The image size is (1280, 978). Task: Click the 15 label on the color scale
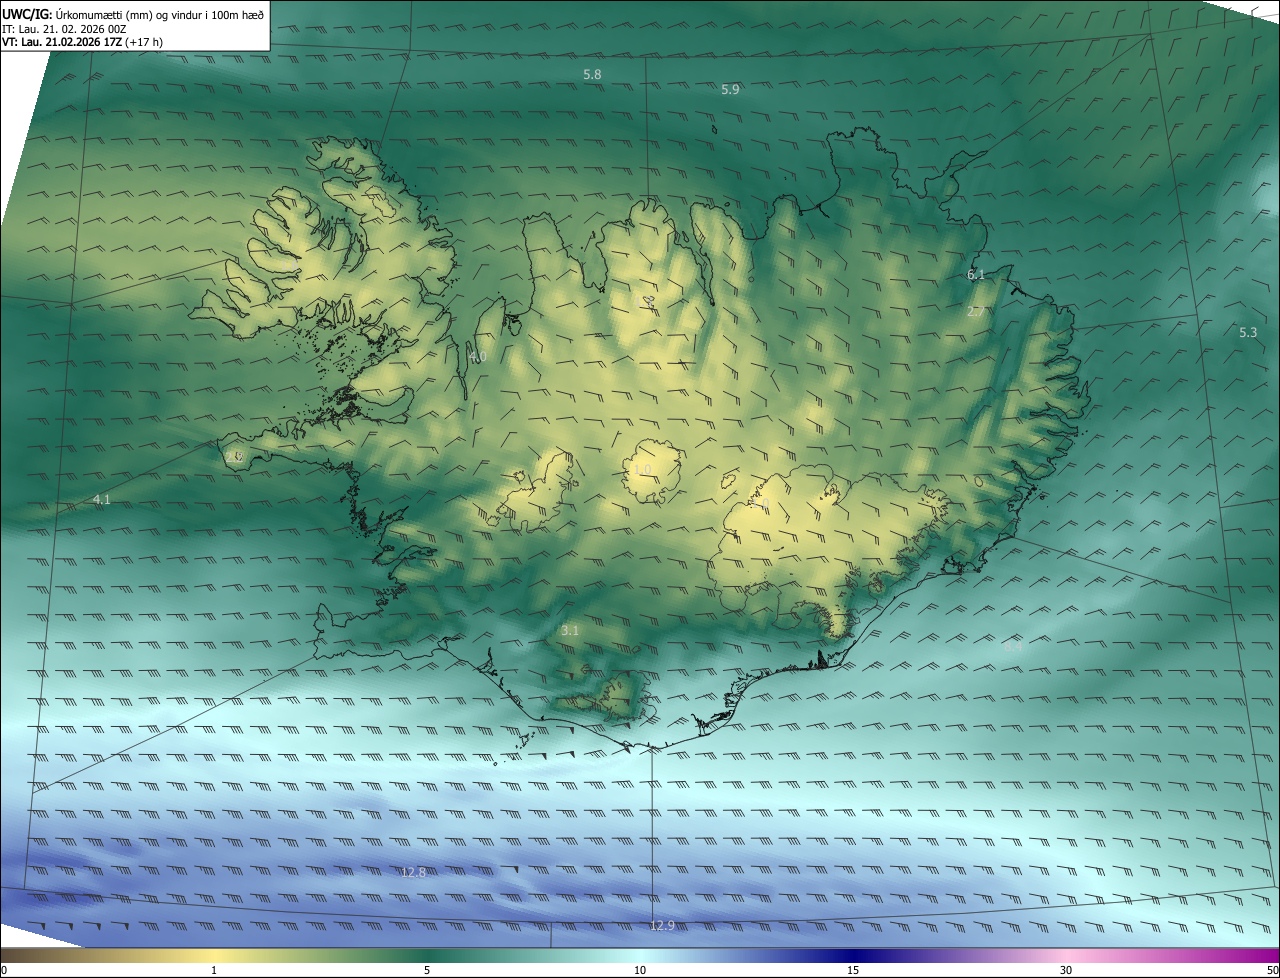click(x=853, y=970)
